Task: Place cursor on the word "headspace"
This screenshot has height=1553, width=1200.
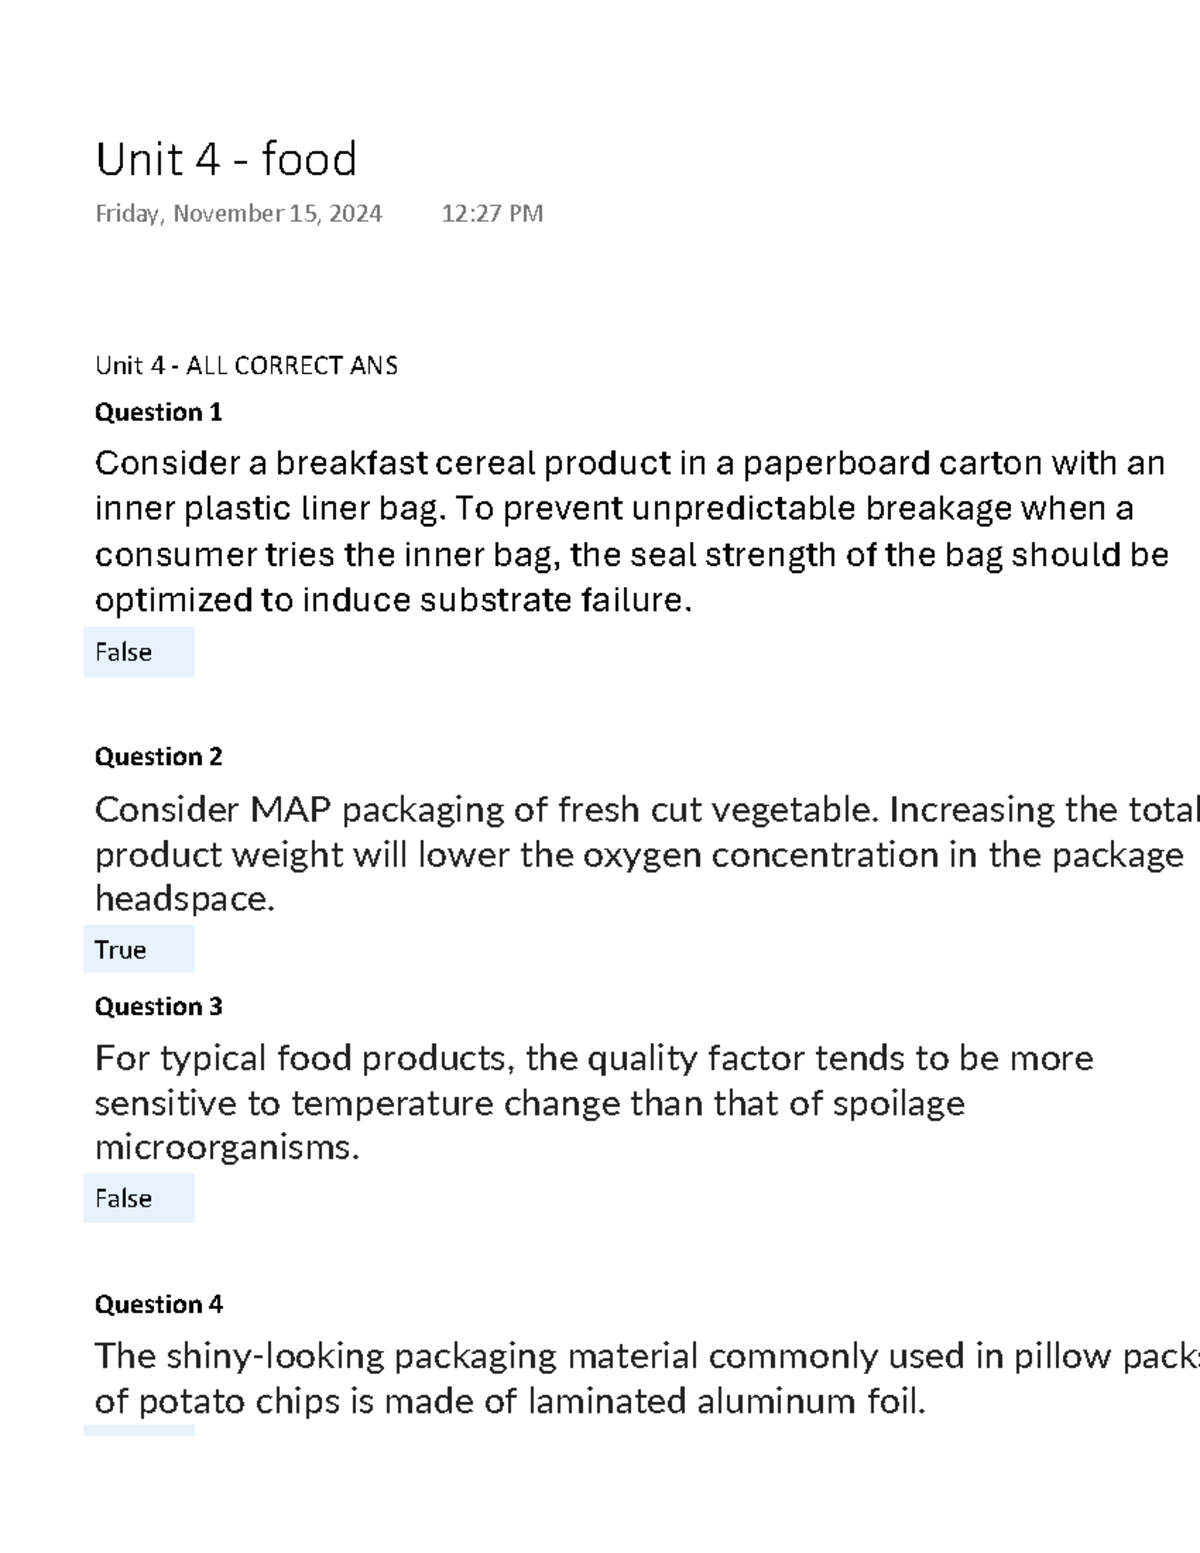Action: point(182,900)
